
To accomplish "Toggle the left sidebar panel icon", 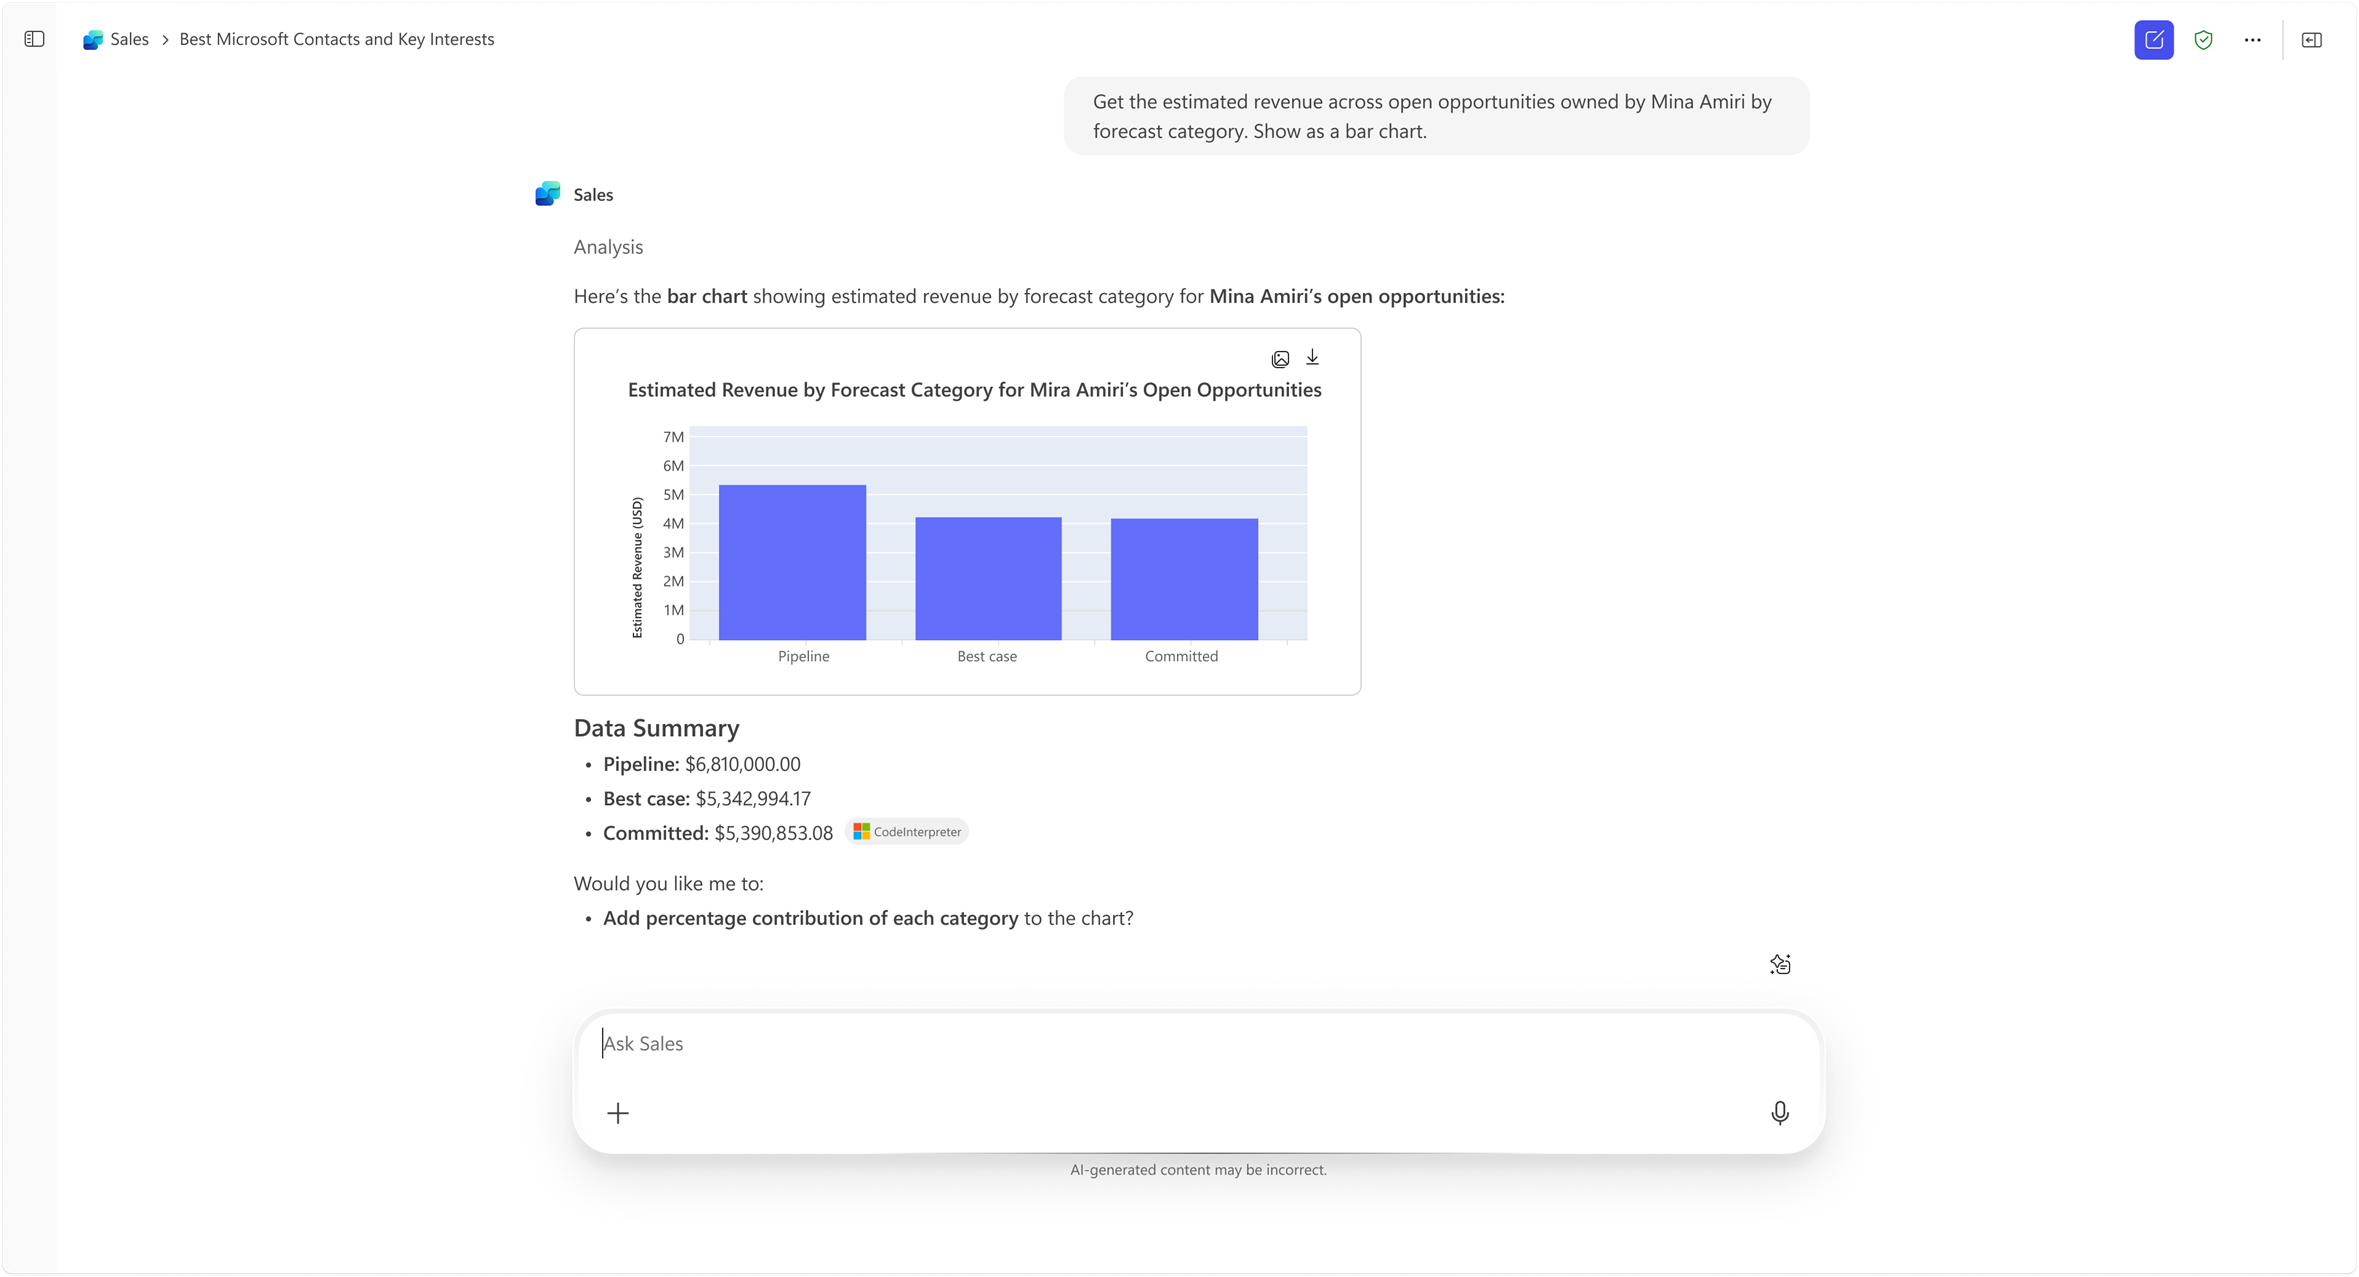I will (34, 39).
